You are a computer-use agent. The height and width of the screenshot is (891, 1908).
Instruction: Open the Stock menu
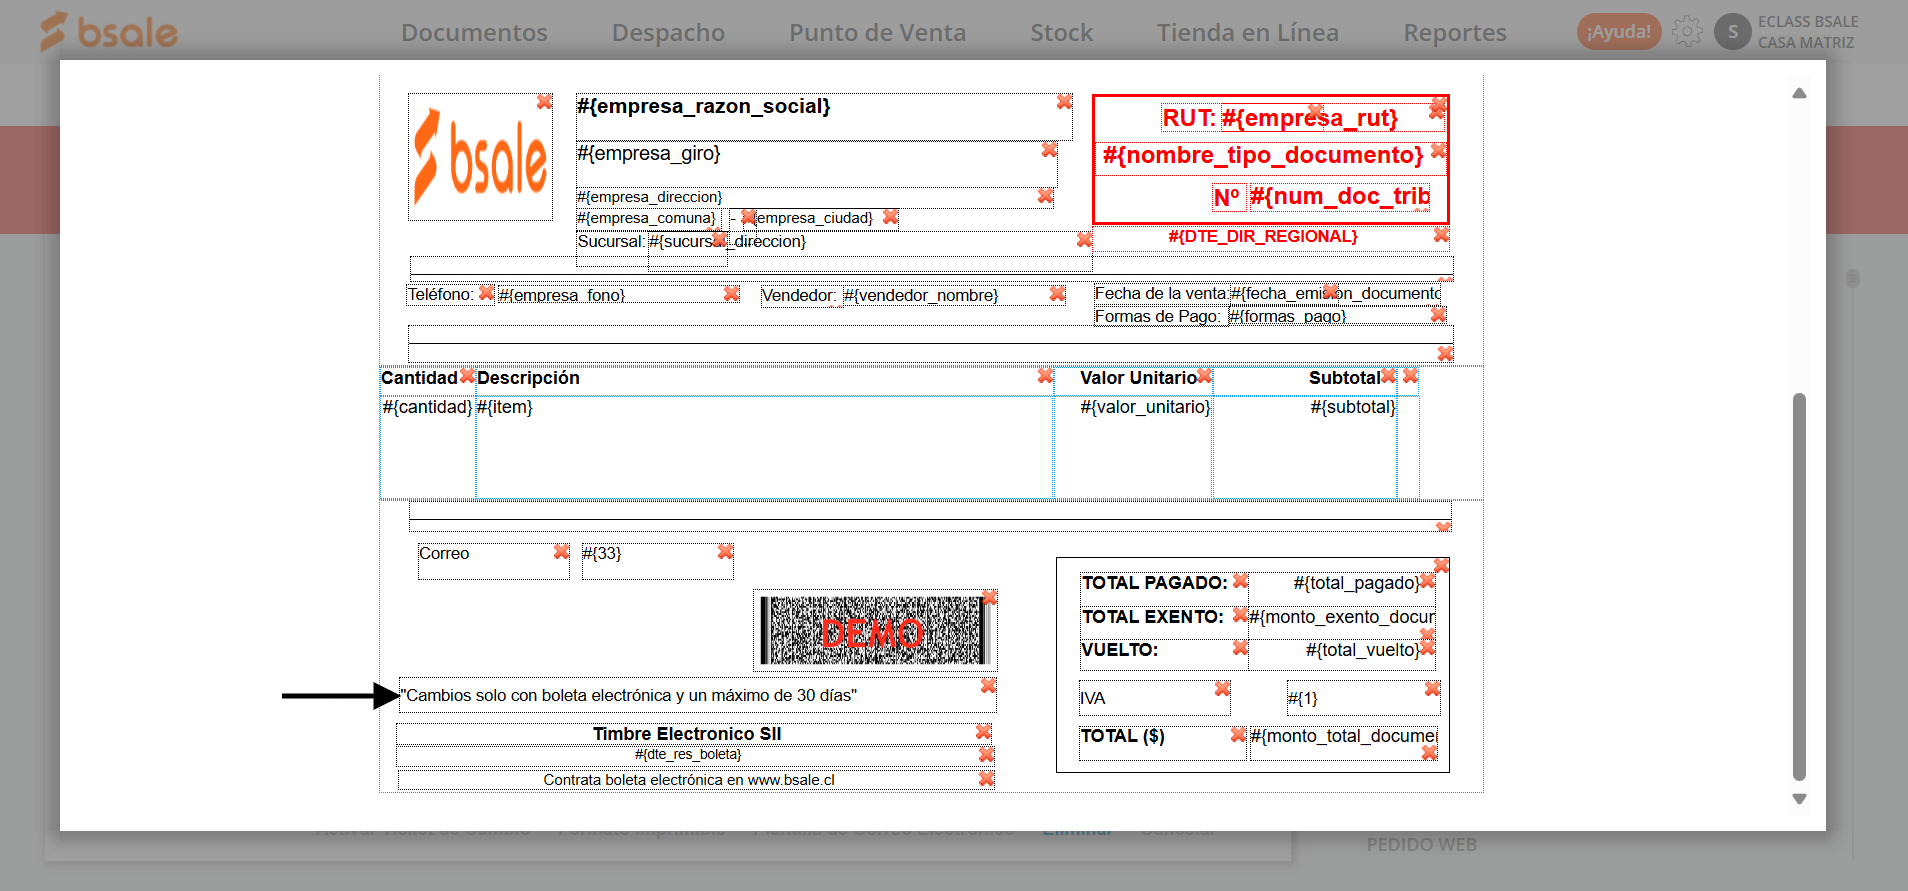click(1061, 33)
